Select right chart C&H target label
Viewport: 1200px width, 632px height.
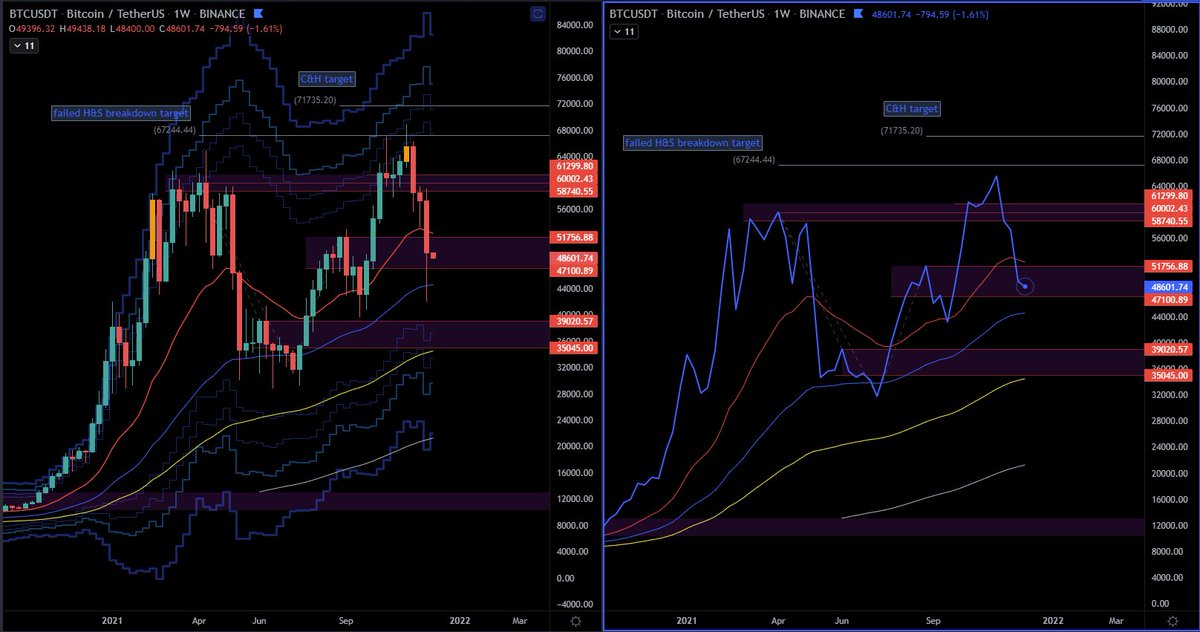pyautogui.click(x=912, y=108)
